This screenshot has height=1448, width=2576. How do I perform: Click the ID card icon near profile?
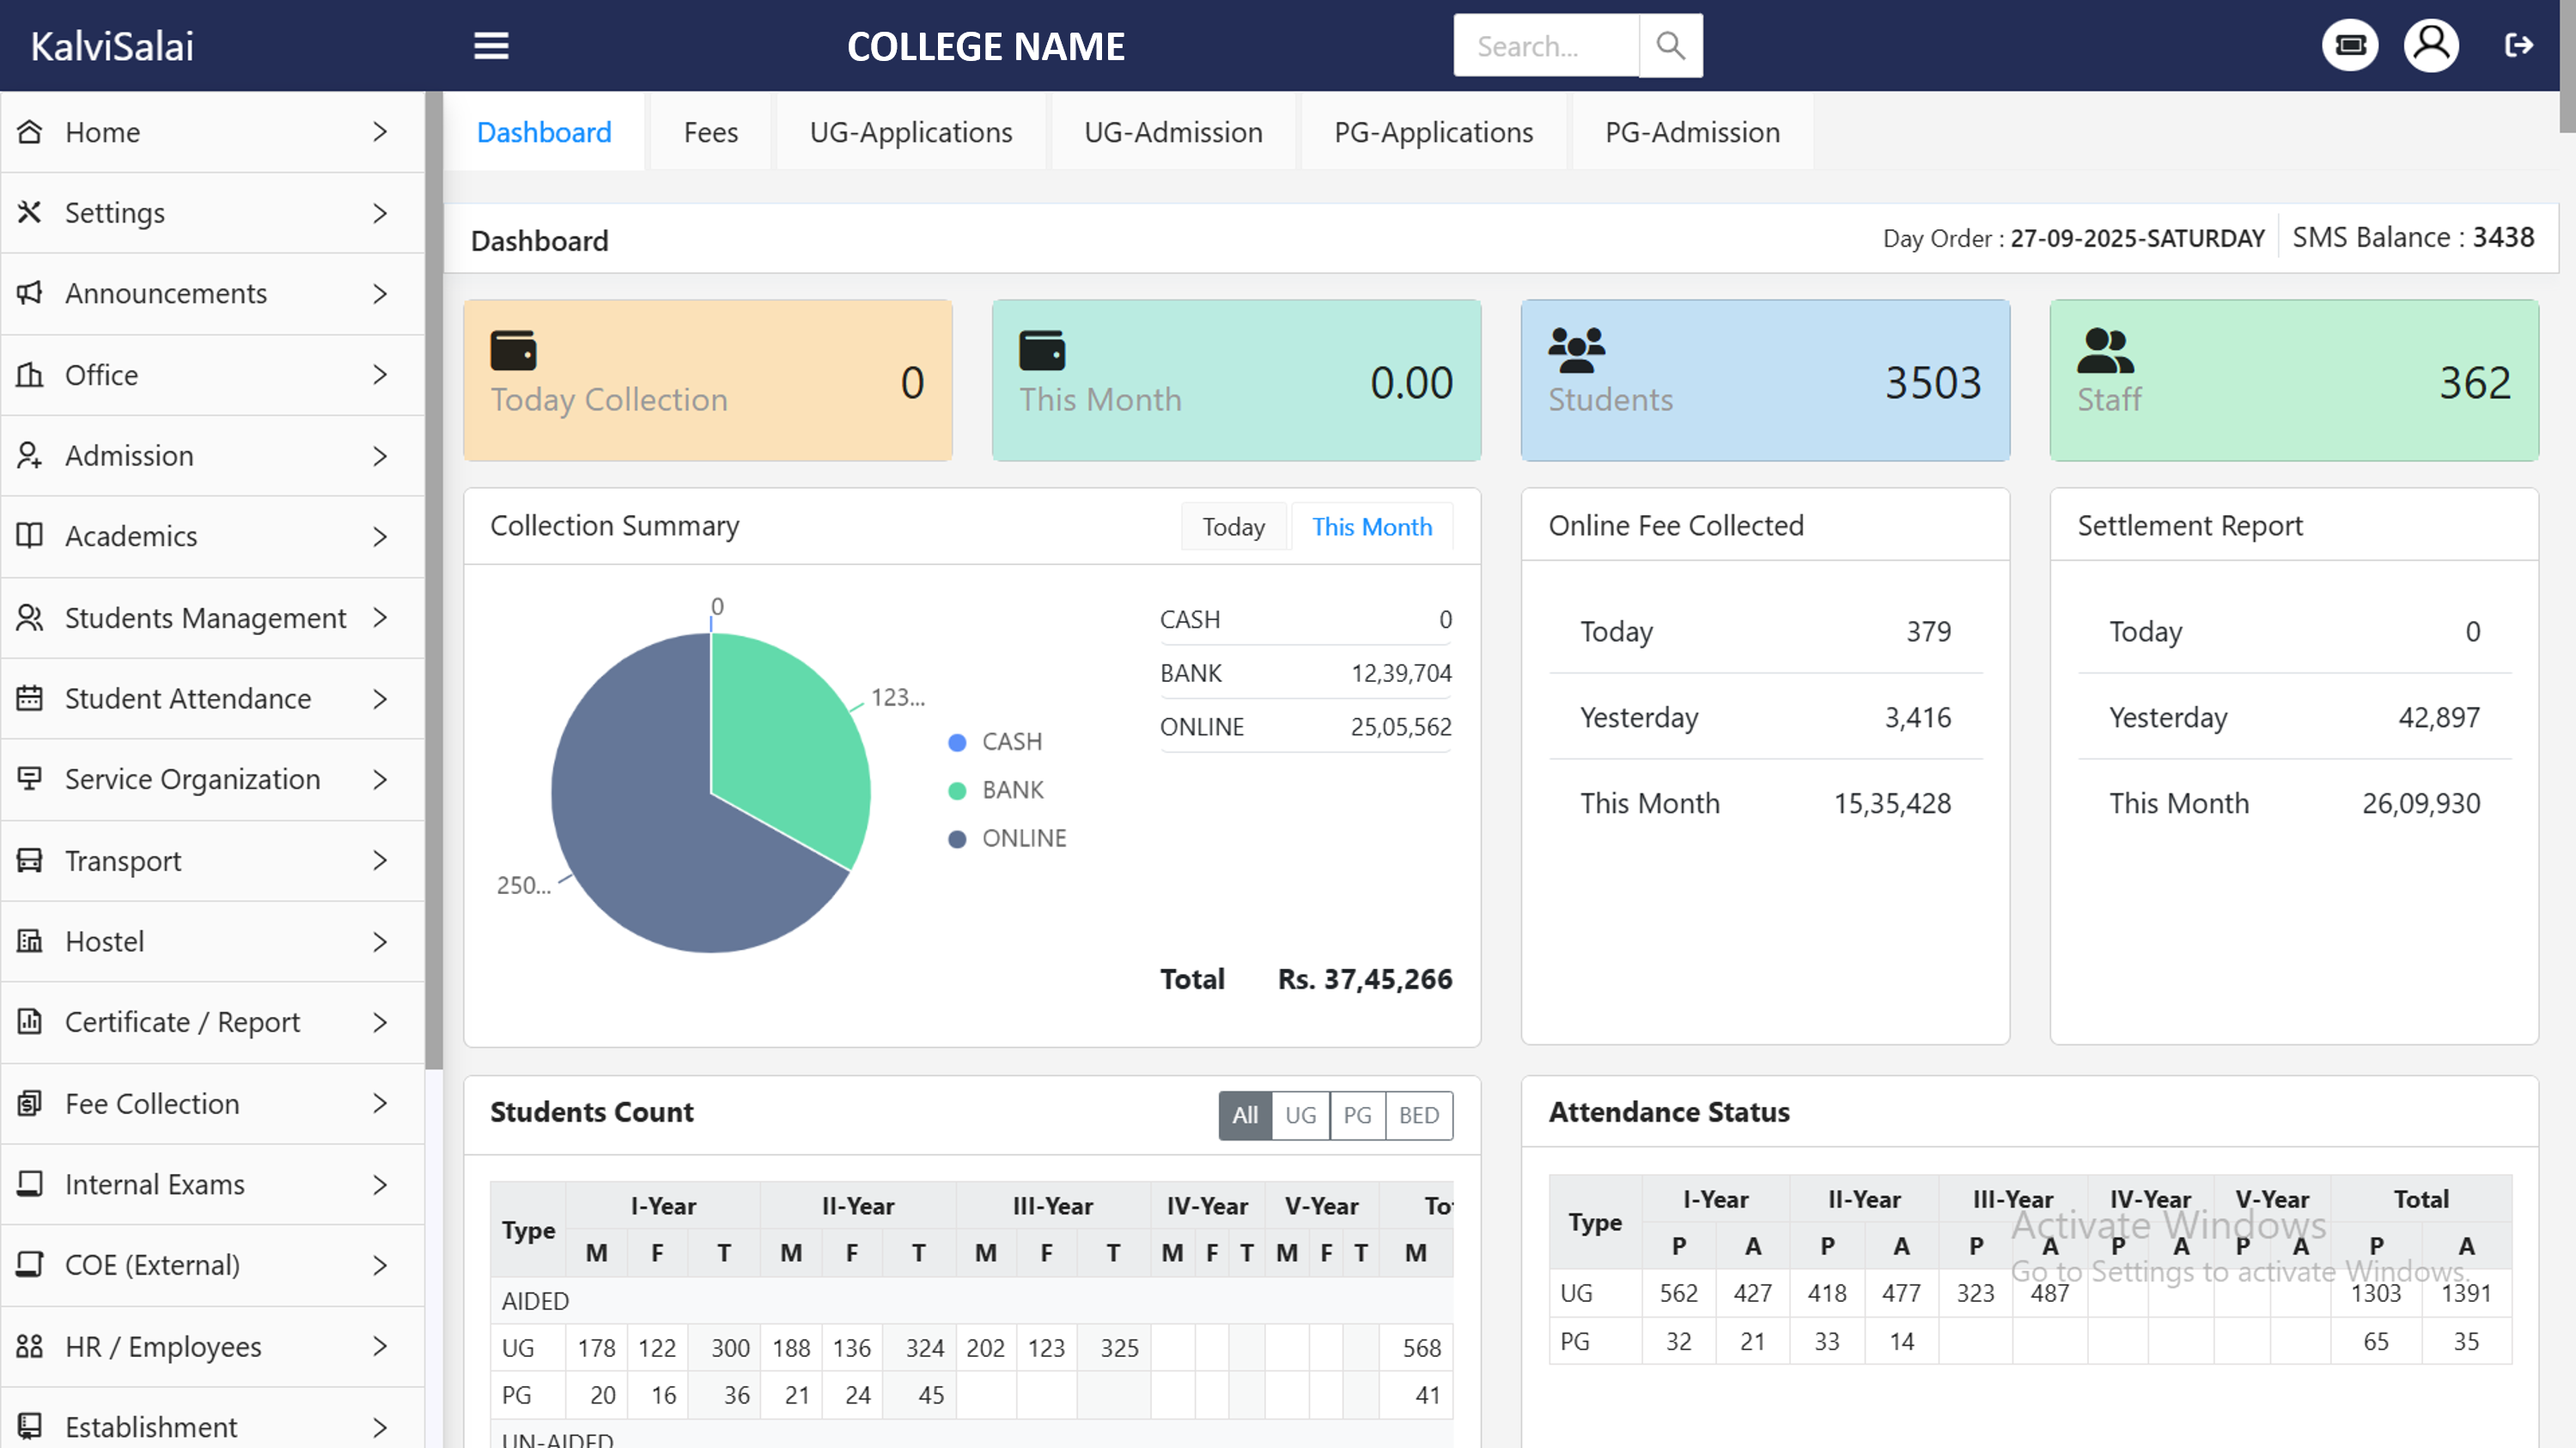click(2349, 45)
